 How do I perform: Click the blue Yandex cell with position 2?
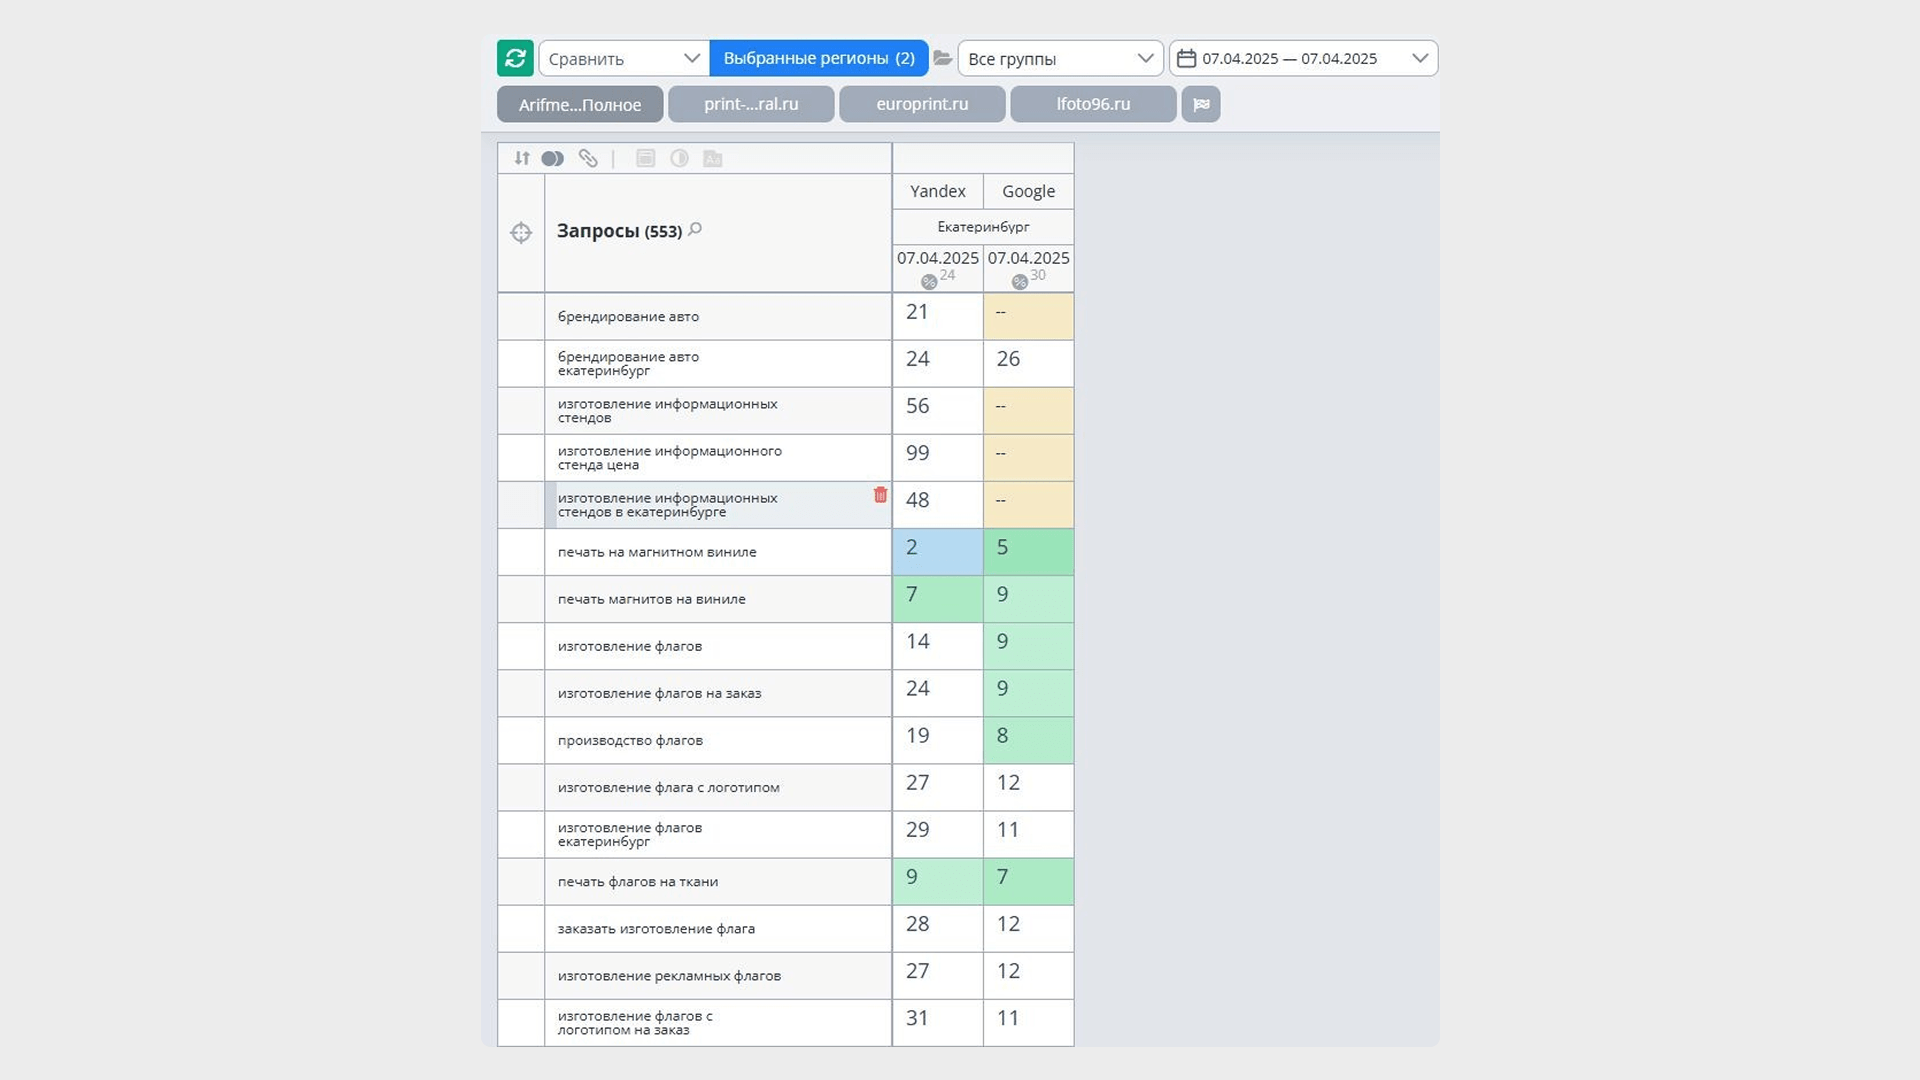pyautogui.click(x=938, y=552)
